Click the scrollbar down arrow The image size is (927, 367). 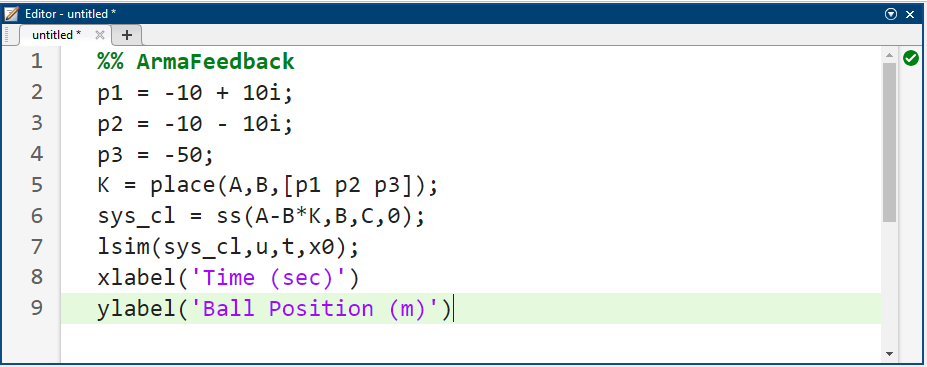(x=889, y=353)
